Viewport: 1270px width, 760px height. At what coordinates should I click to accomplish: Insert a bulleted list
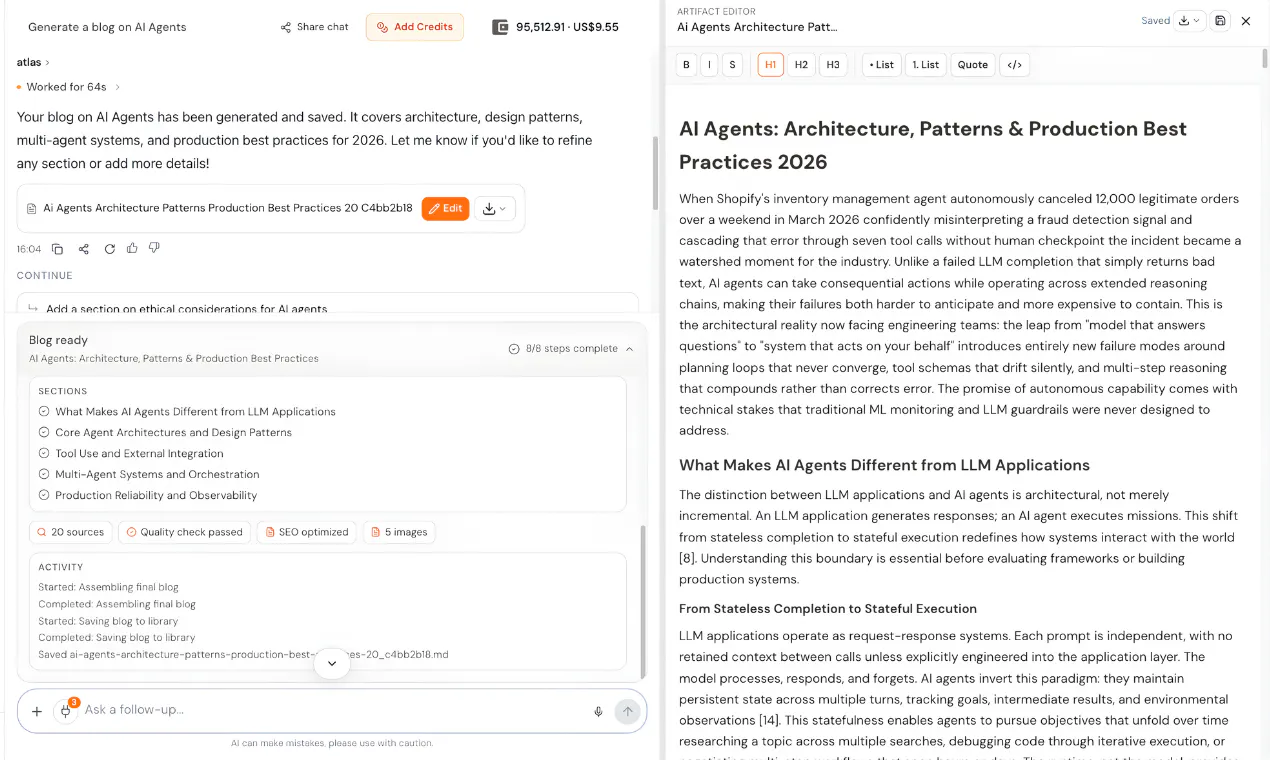click(x=882, y=65)
